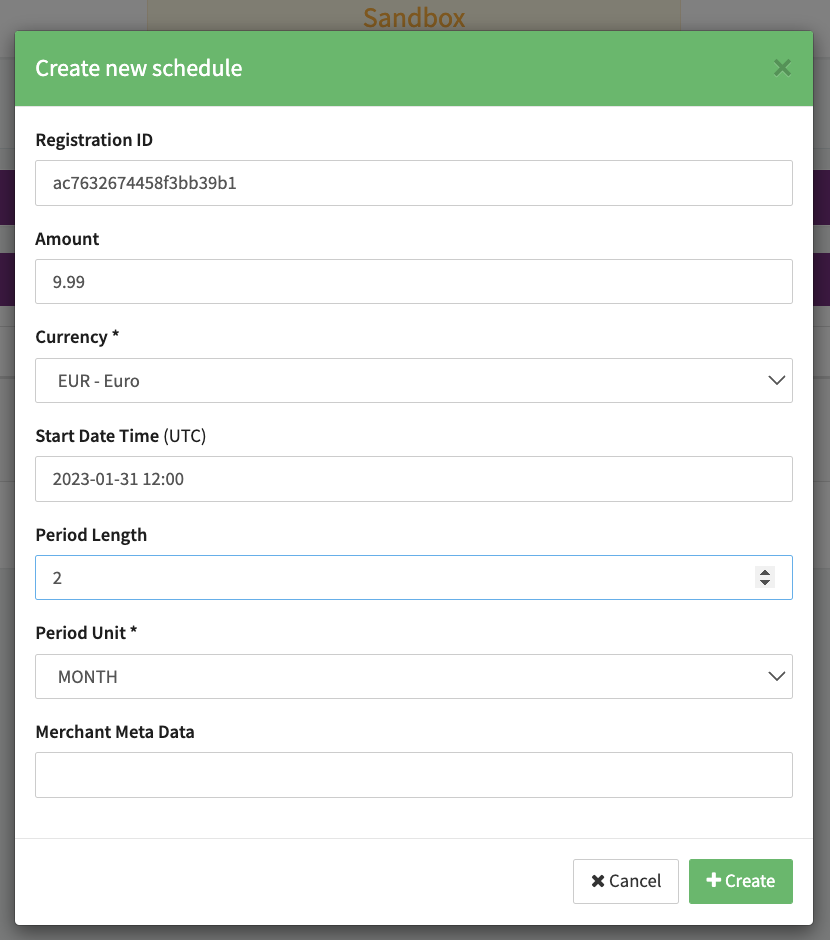Image resolution: width=830 pixels, height=940 pixels.
Task: Click inside the Period Length number field
Action: [x=390, y=578]
